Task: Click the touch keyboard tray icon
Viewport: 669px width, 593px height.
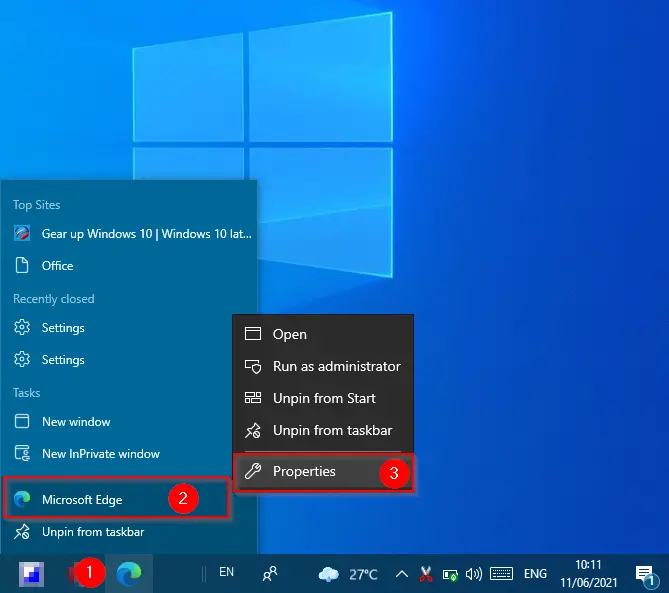Action: [x=501, y=574]
